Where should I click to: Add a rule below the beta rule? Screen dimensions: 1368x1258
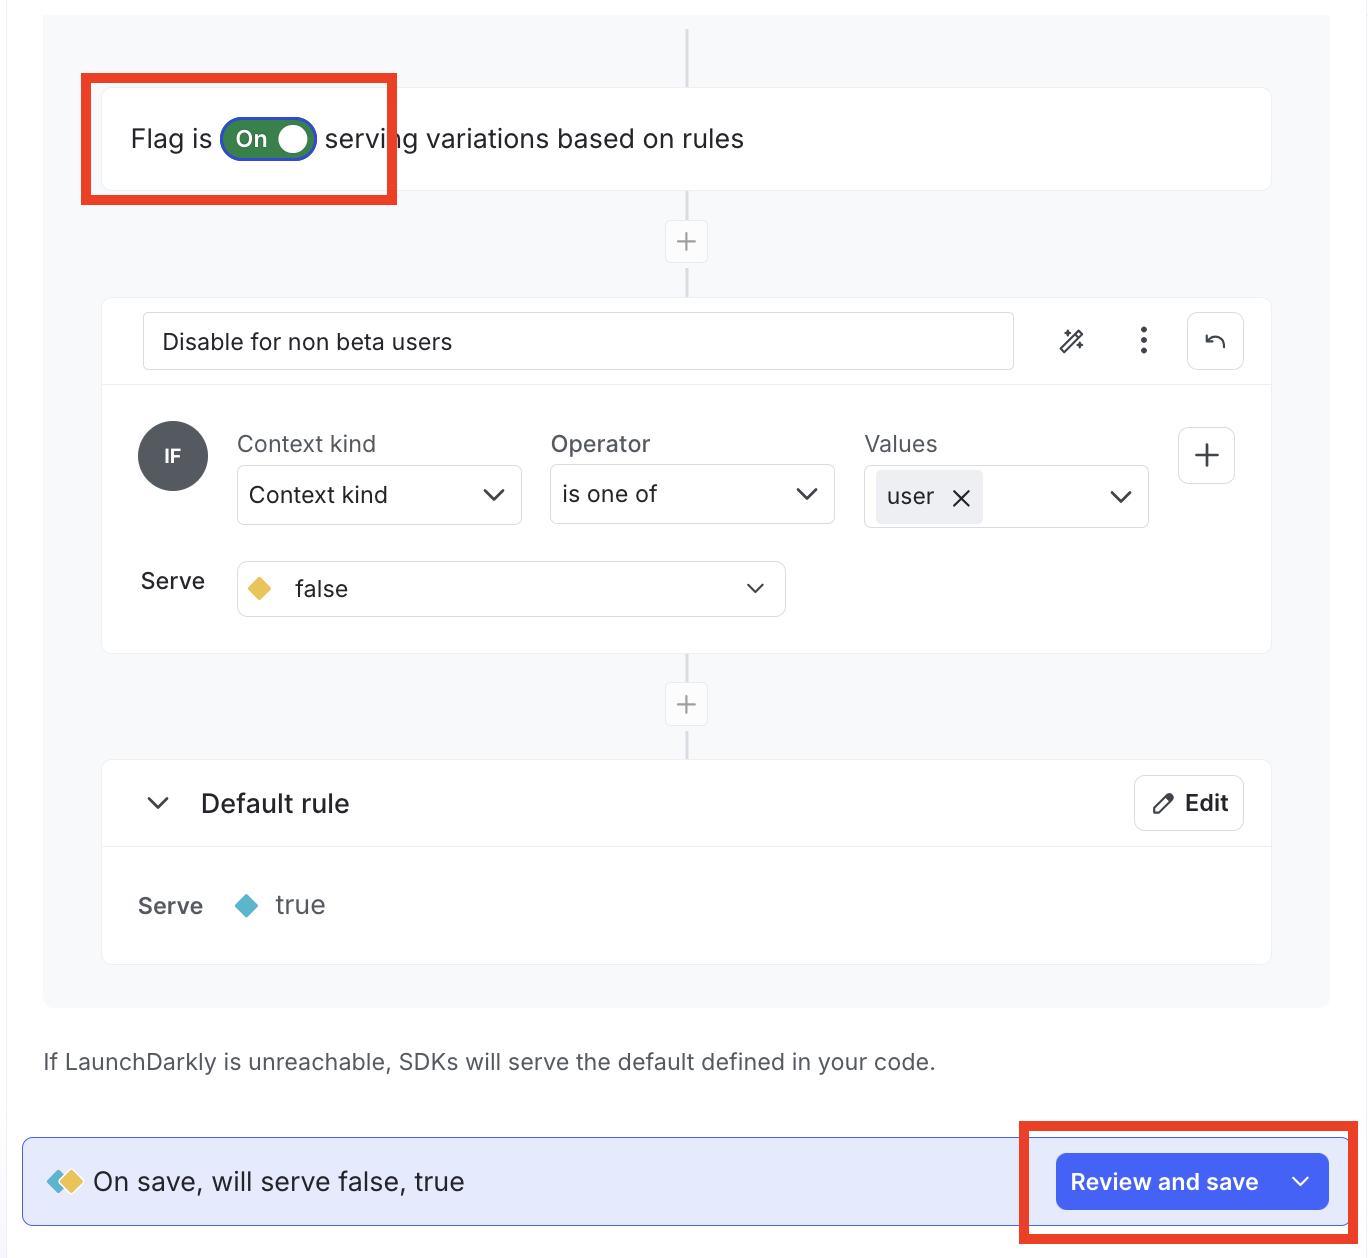[x=686, y=704]
